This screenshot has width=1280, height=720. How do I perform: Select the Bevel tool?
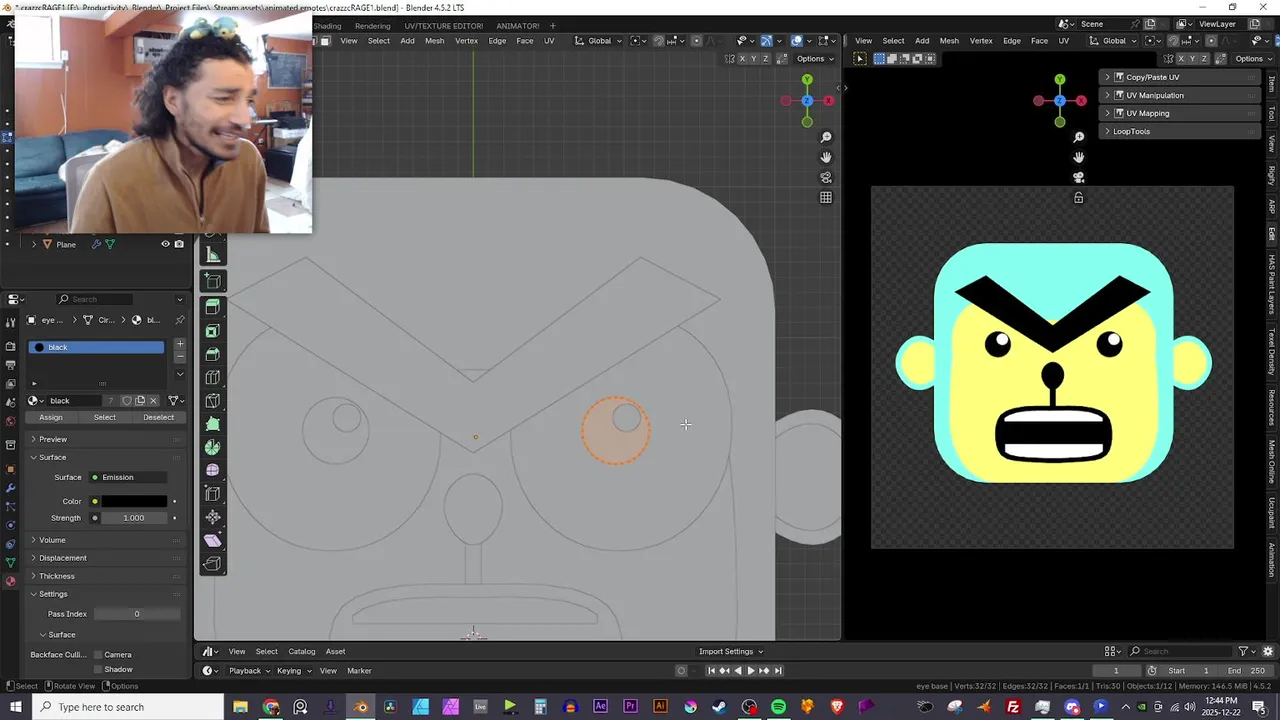point(212,354)
